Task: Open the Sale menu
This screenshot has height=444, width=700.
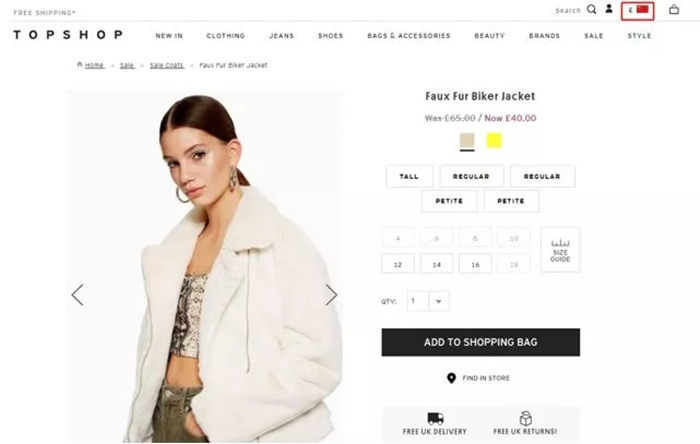Action: 594,36
